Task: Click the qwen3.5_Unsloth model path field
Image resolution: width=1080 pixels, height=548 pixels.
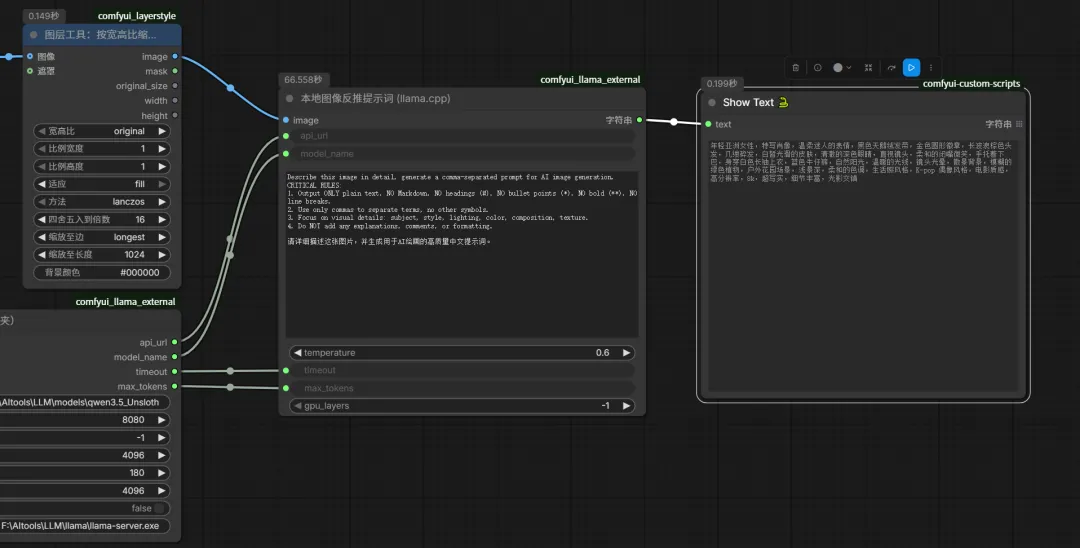Action: click(x=84, y=402)
